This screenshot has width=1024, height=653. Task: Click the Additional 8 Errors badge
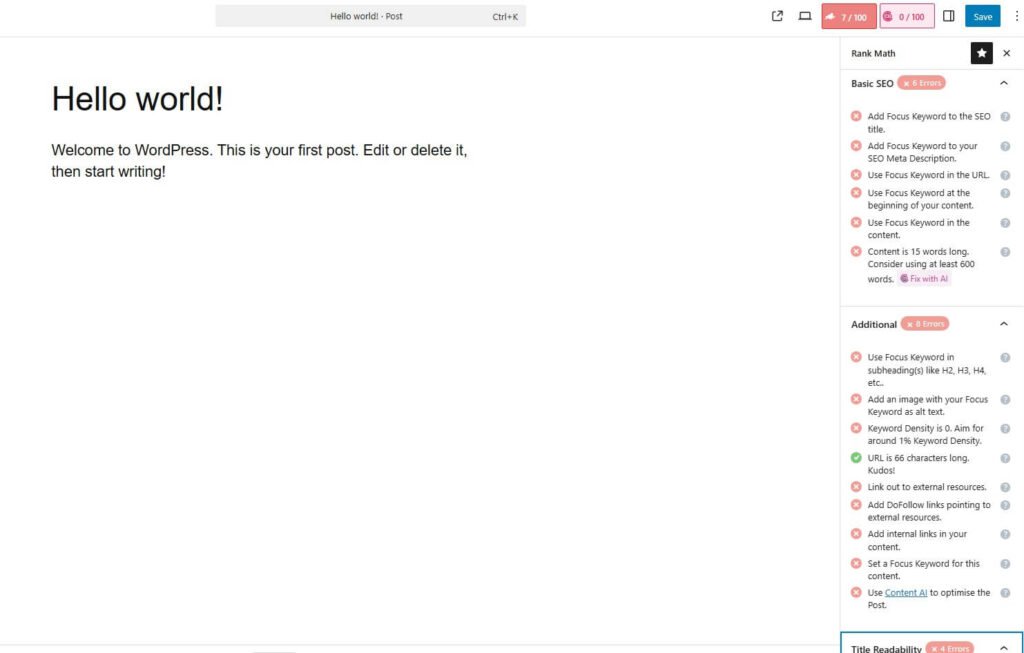(925, 324)
